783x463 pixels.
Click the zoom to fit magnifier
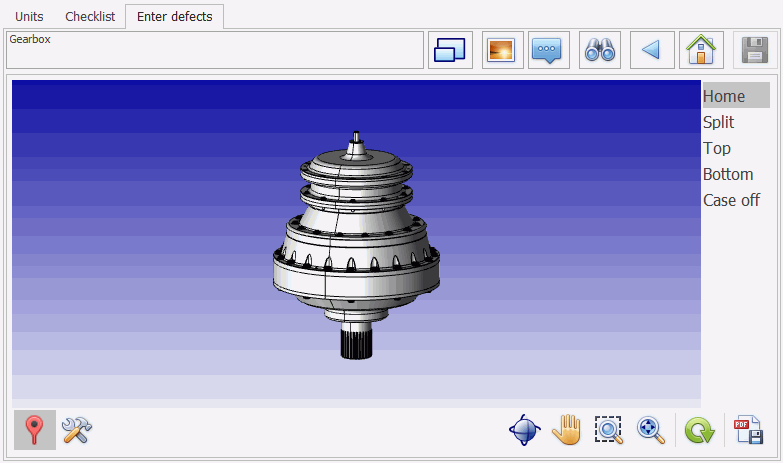point(651,430)
